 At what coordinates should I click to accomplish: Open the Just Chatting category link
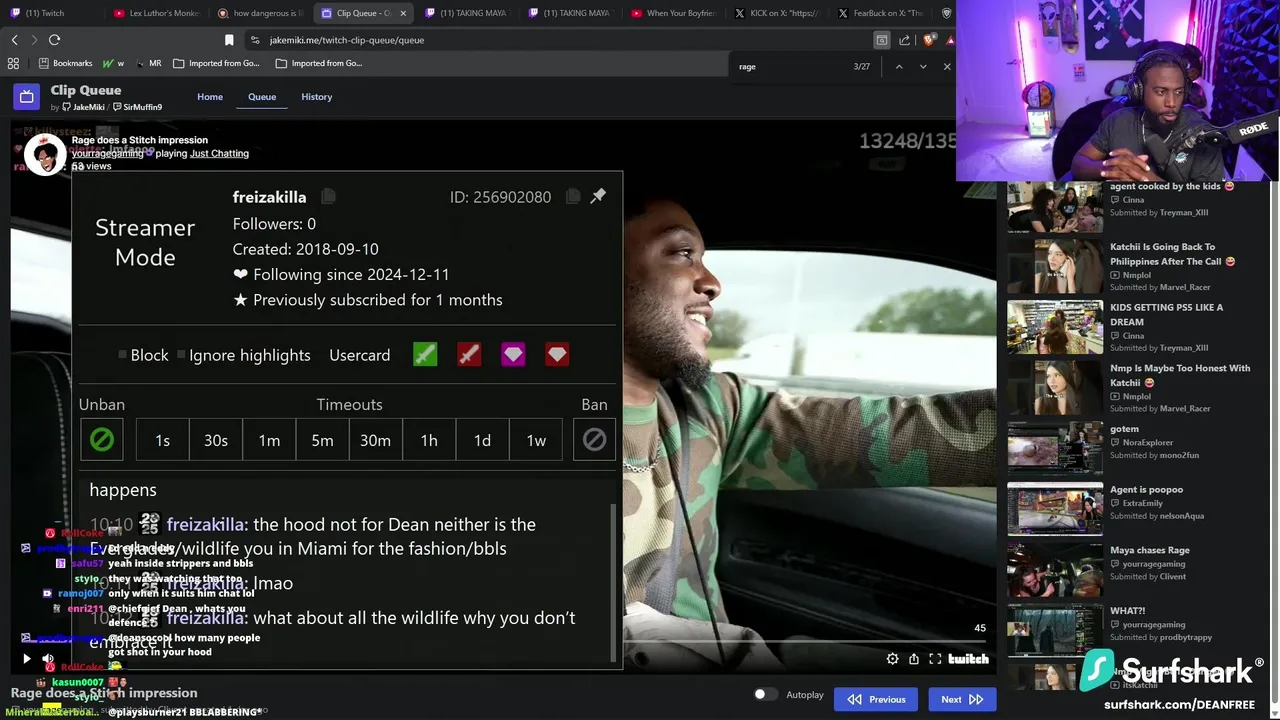tap(219, 153)
